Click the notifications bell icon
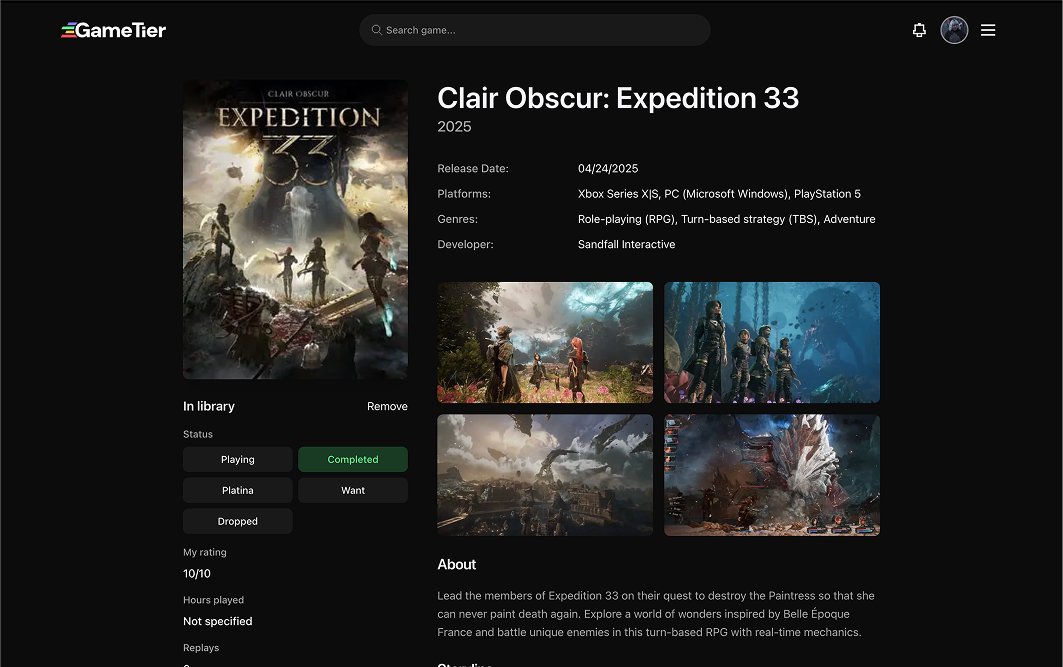The width and height of the screenshot is (1063, 667). 919,30
